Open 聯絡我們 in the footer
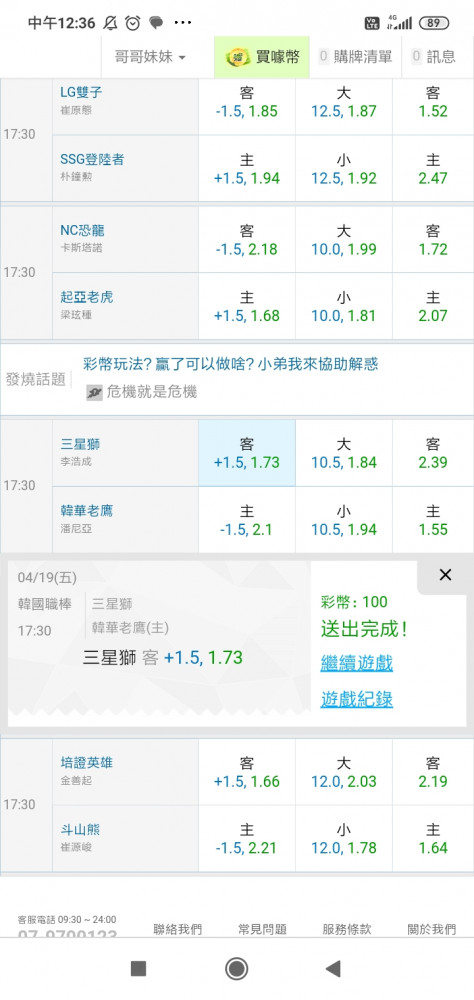The image size is (474, 1000). pos(177,929)
